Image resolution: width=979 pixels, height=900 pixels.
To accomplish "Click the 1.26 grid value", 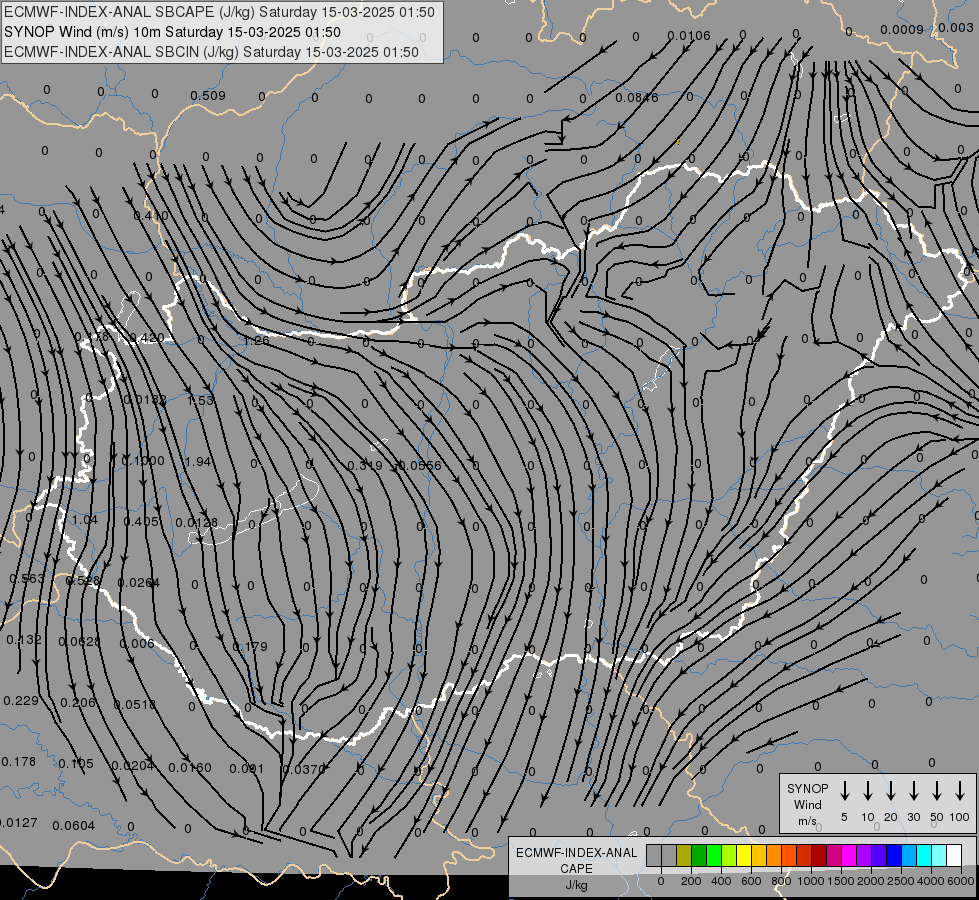I will pyautogui.click(x=257, y=340).
